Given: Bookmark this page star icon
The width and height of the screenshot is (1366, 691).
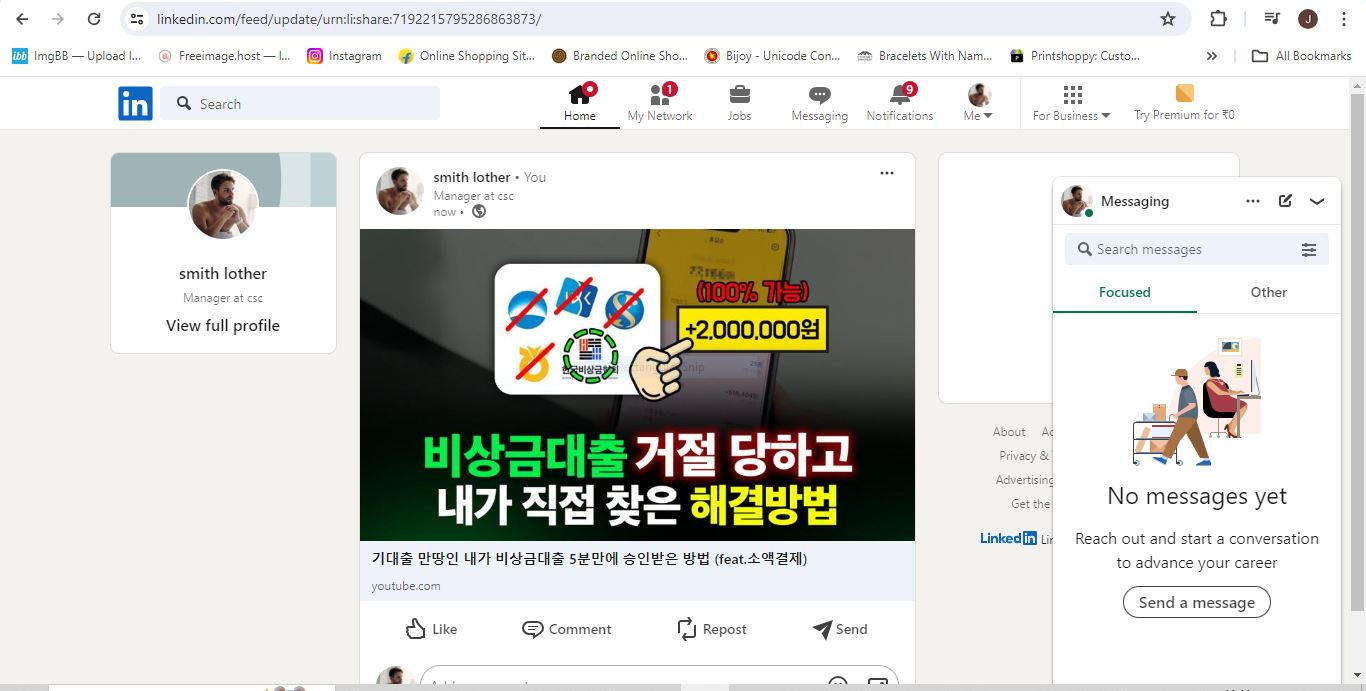Looking at the screenshot, I should click(x=1167, y=19).
